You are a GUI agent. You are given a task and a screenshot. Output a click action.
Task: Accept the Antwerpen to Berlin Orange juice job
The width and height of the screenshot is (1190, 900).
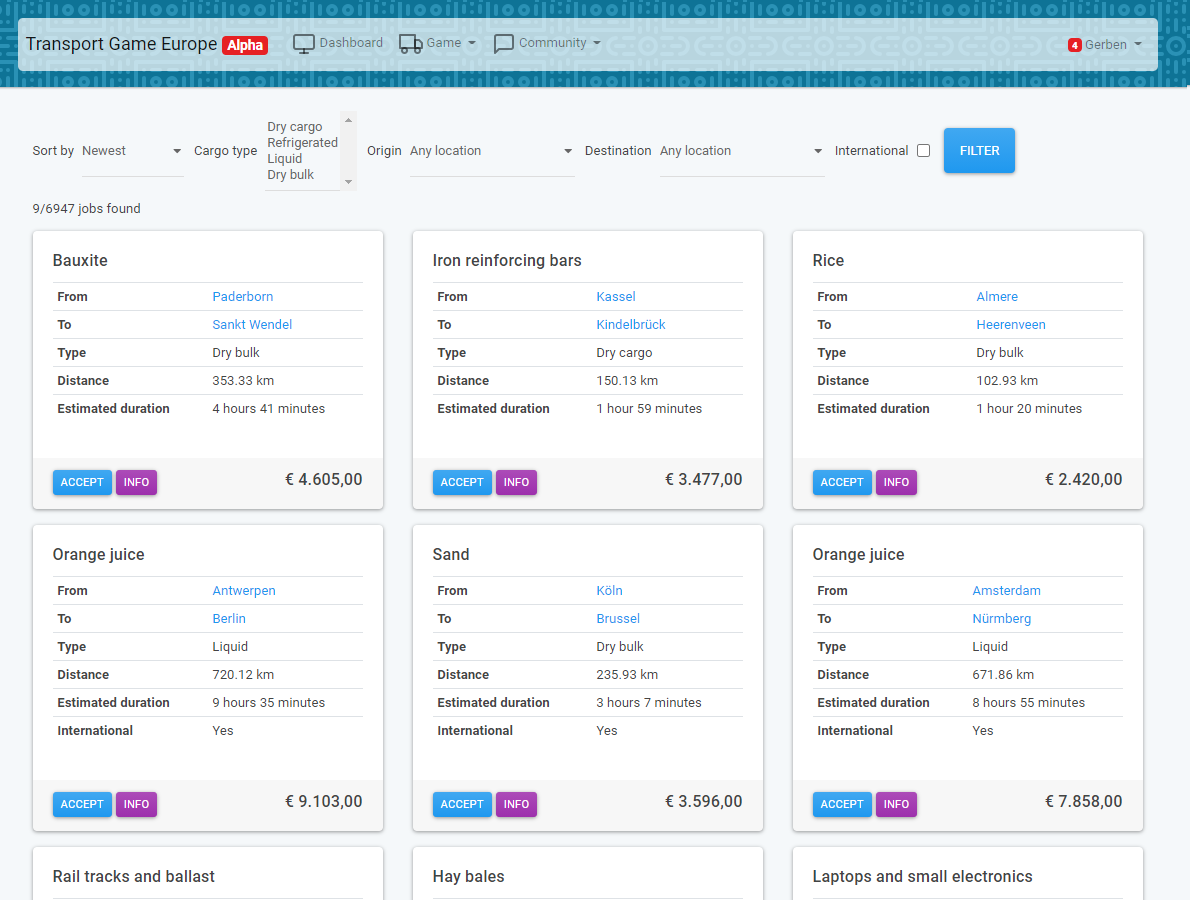point(82,804)
